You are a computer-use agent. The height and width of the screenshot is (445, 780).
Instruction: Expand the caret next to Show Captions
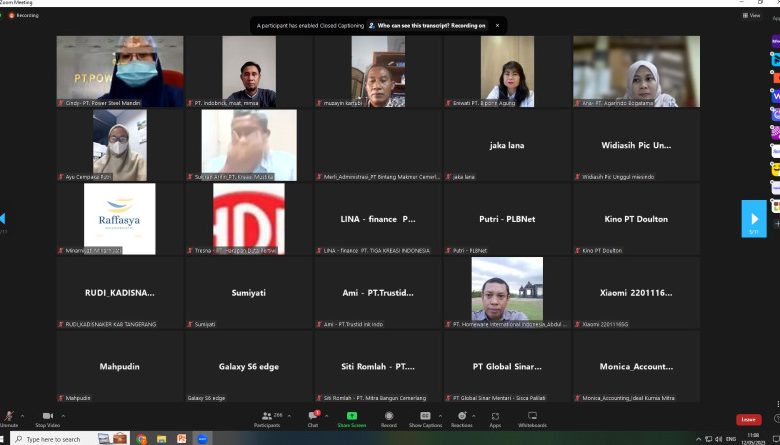point(441,413)
